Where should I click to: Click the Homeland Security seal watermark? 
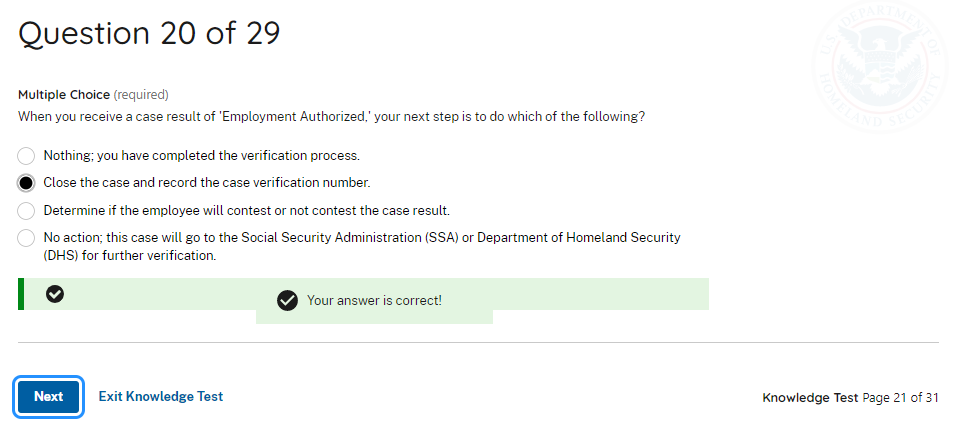click(x=881, y=65)
